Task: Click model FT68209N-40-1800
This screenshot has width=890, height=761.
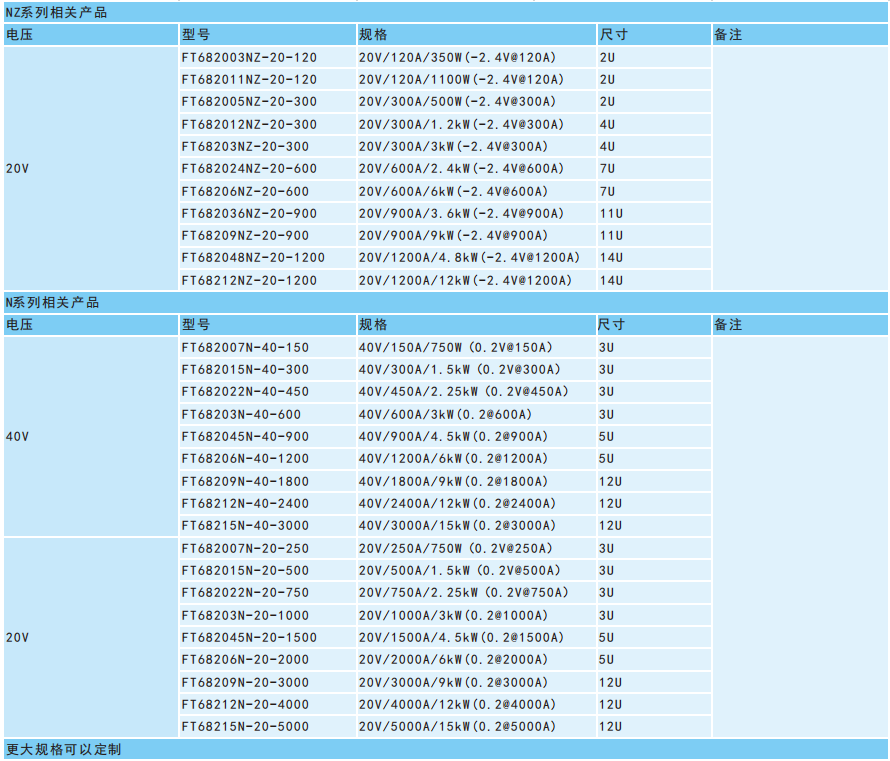Action: [245, 482]
